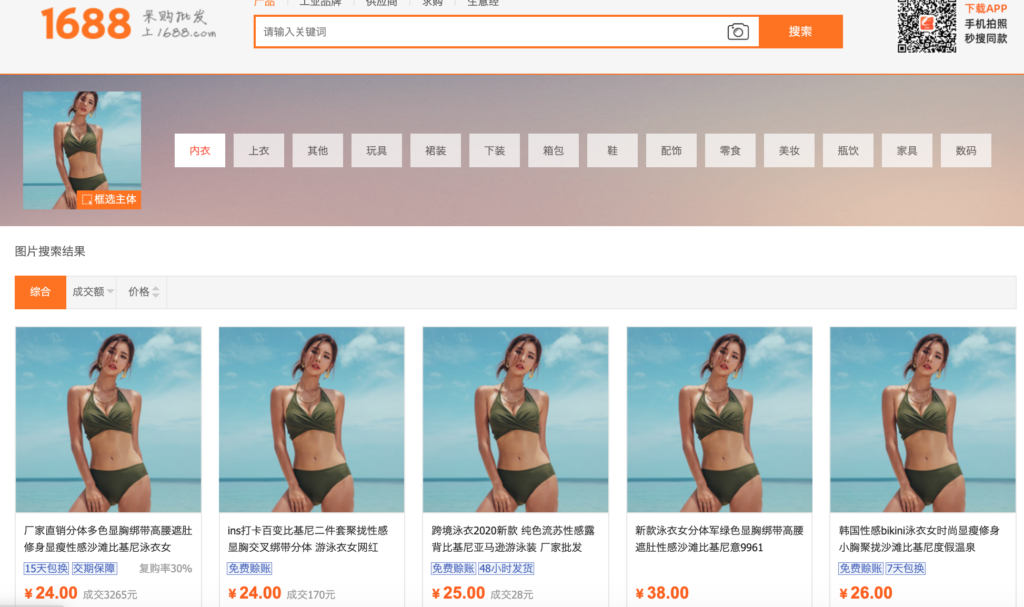Click the 免费赊账 tag under 韩国性感bikini listing
This screenshot has height=607, width=1024.
tap(861, 568)
